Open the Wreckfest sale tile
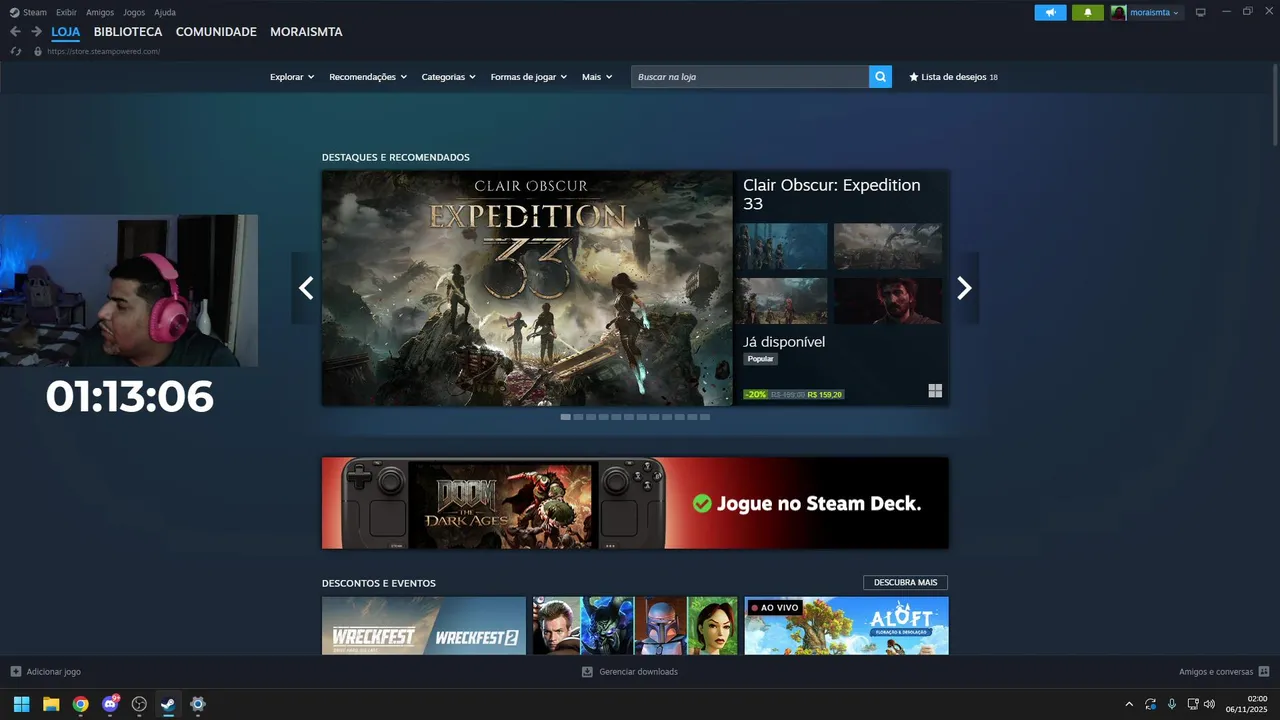Image resolution: width=1280 pixels, height=720 pixels. coord(424,626)
